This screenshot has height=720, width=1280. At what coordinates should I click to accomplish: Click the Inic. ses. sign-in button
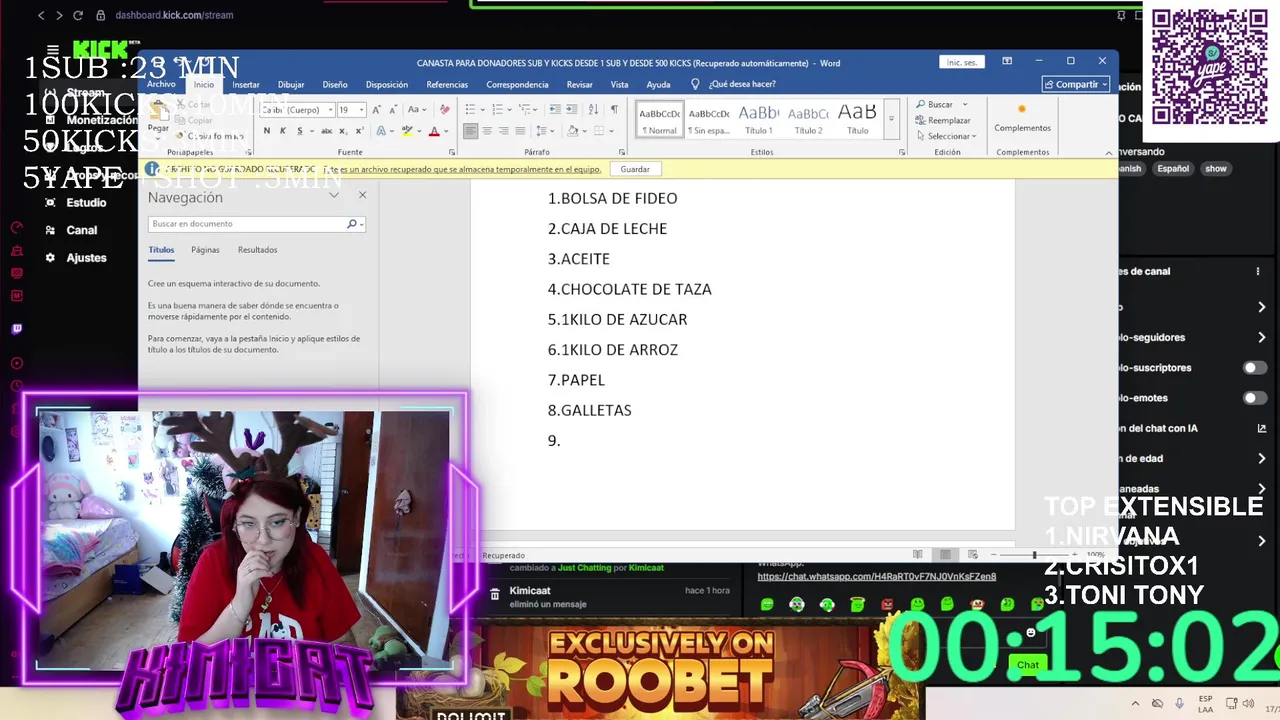962,62
